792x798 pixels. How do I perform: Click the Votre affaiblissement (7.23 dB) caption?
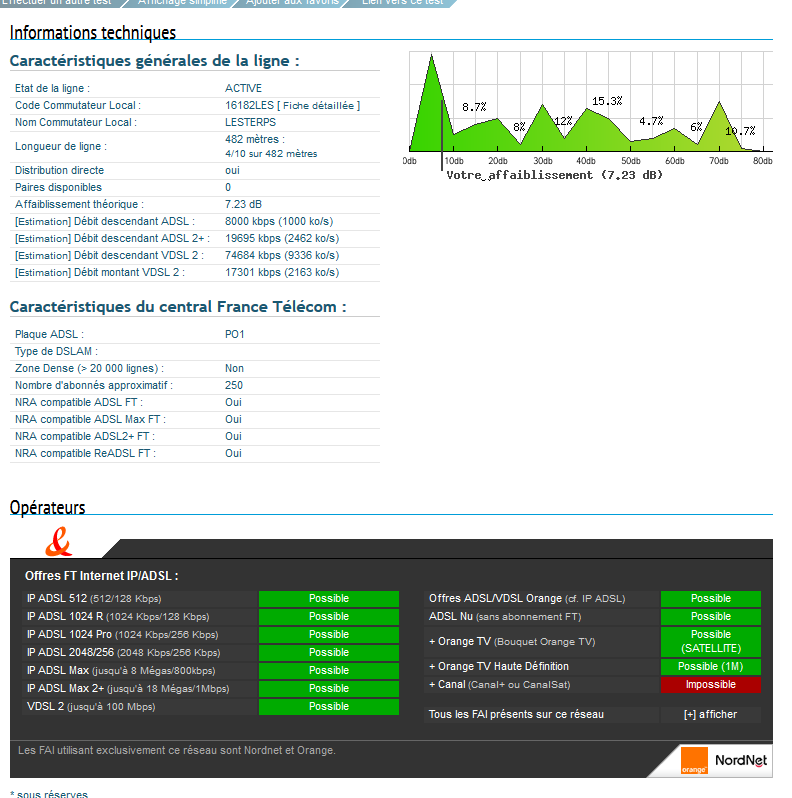coord(554,175)
